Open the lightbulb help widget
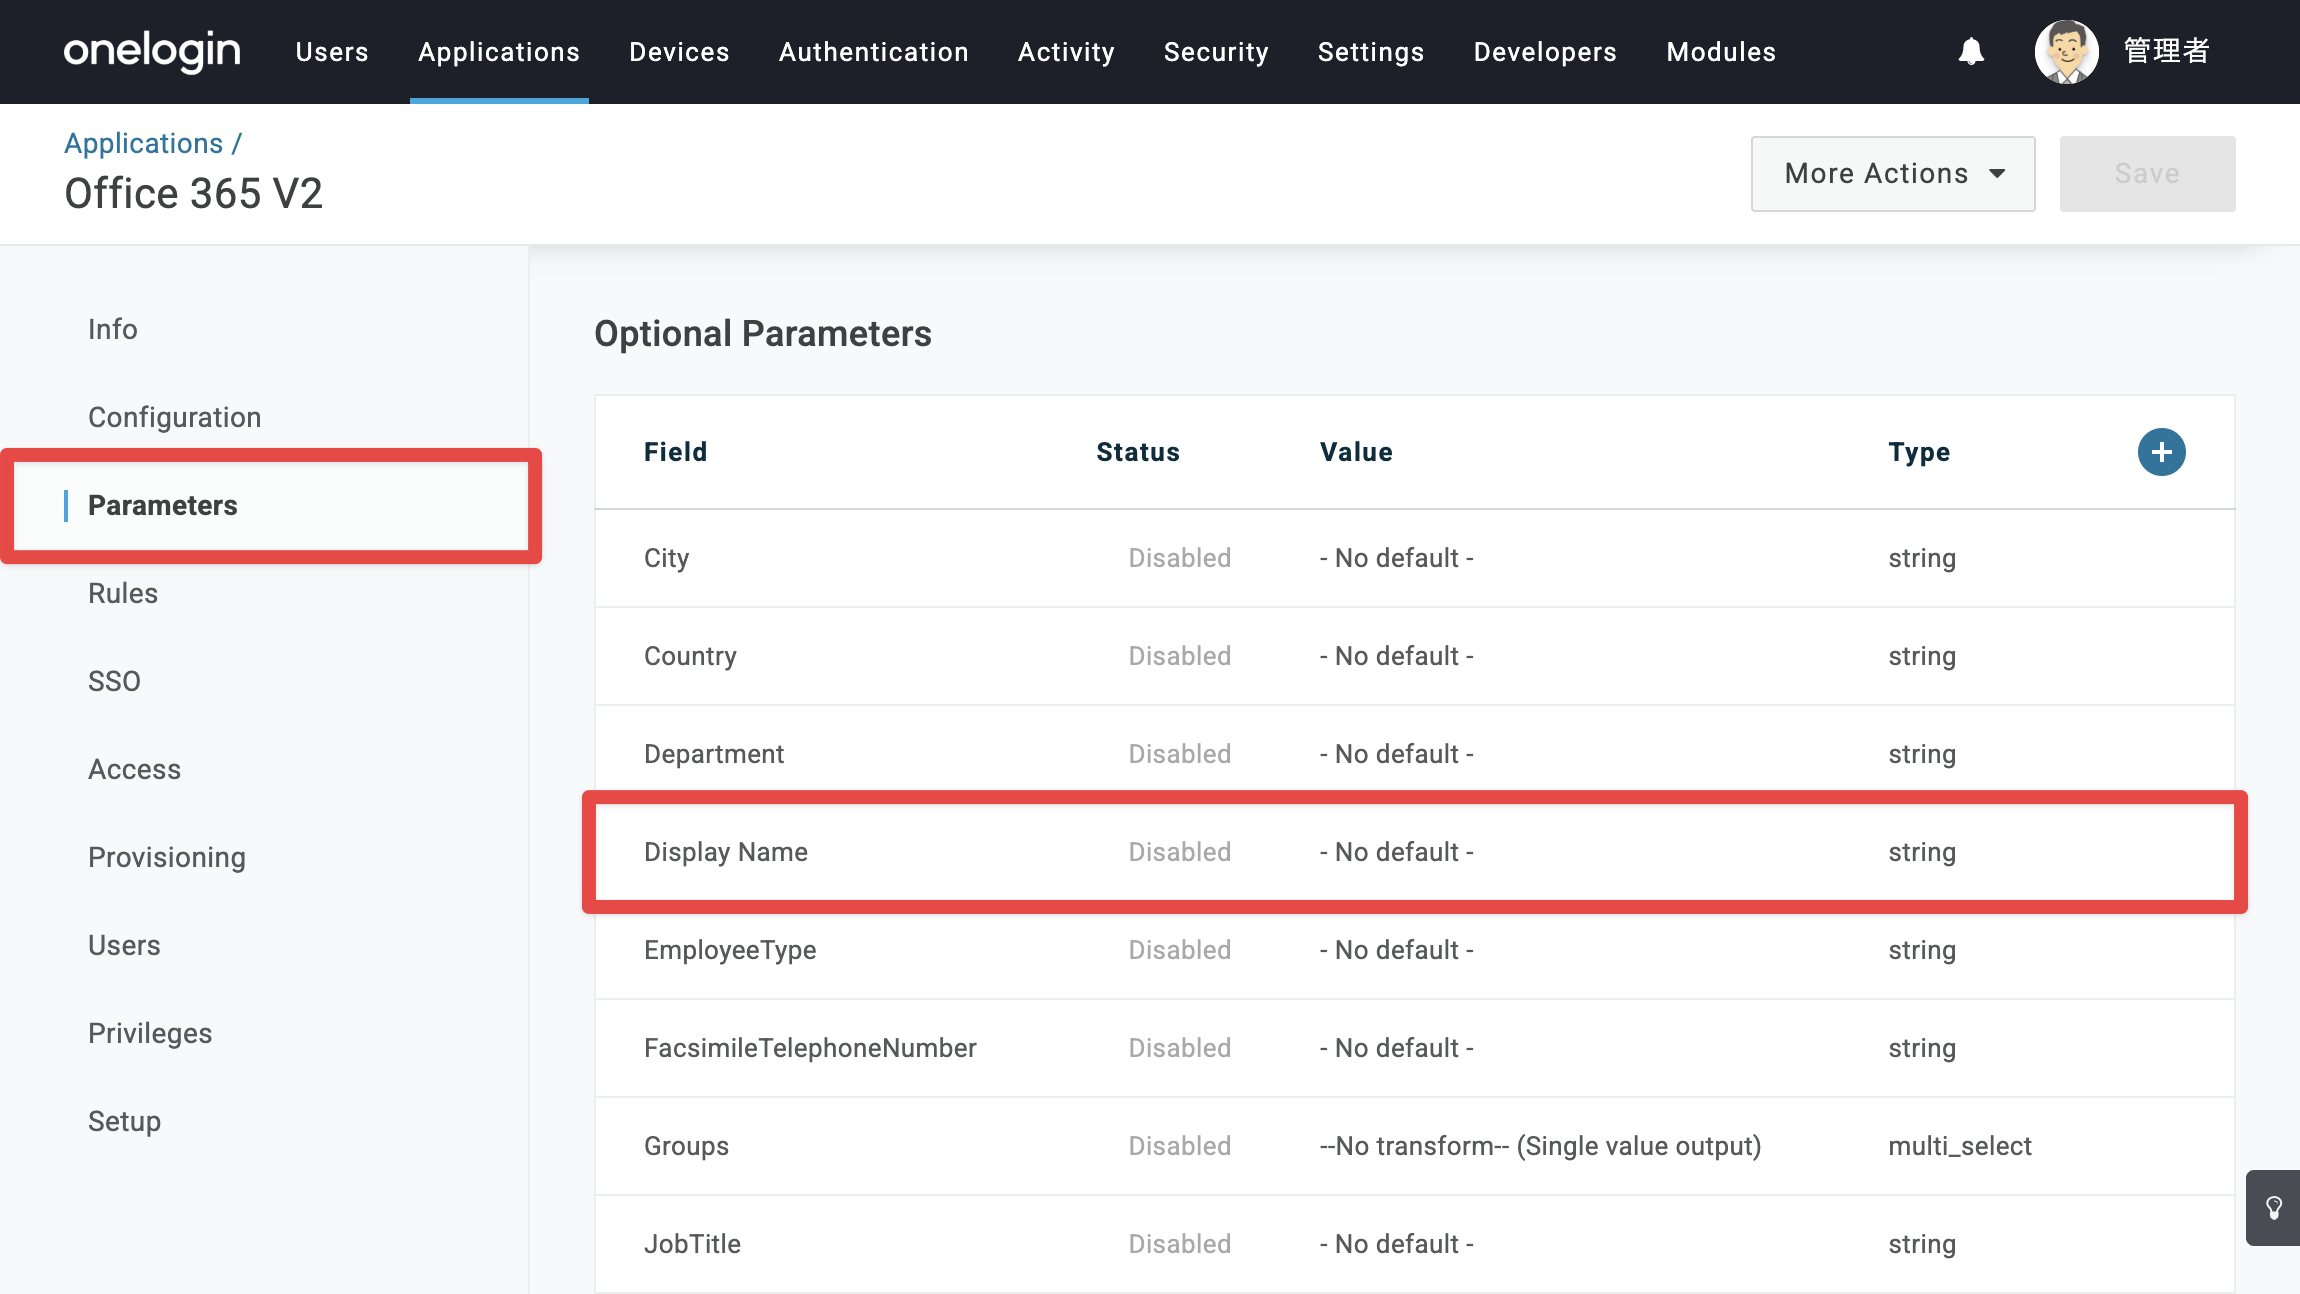Viewport: 2300px width, 1294px height. point(2273,1207)
